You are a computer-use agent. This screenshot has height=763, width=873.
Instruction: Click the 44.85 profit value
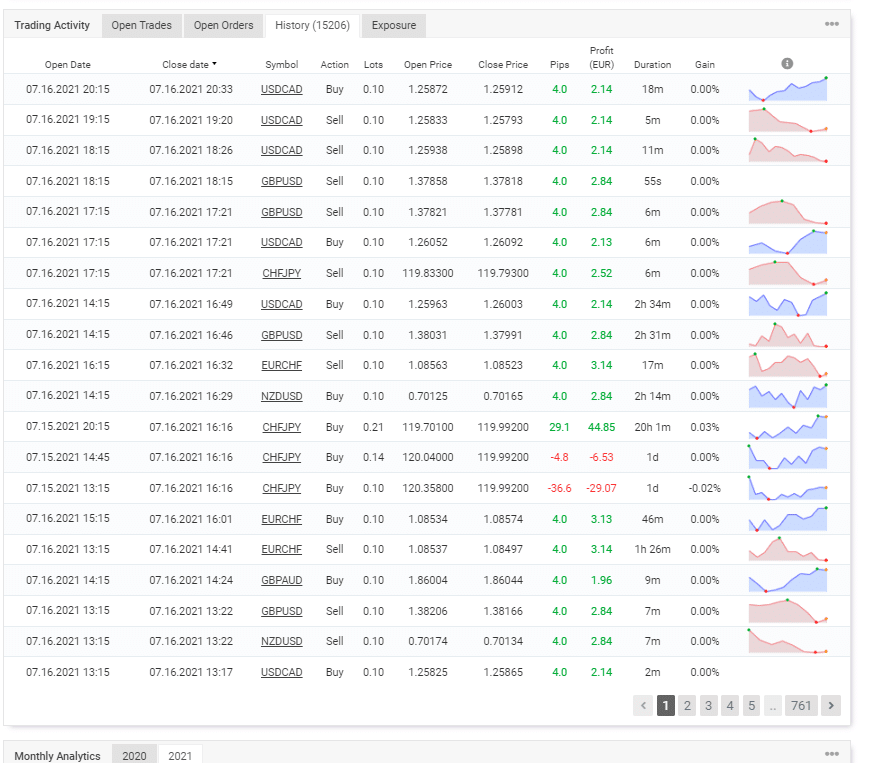point(602,427)
